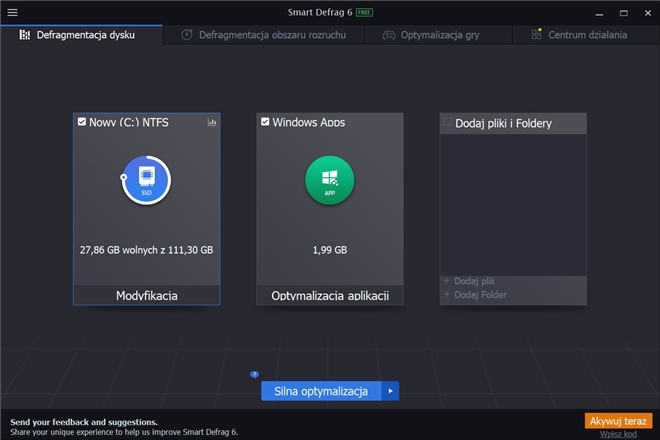Click the Aktywuj teraz button
Screen dimensions: 660x440
(618, 421)
